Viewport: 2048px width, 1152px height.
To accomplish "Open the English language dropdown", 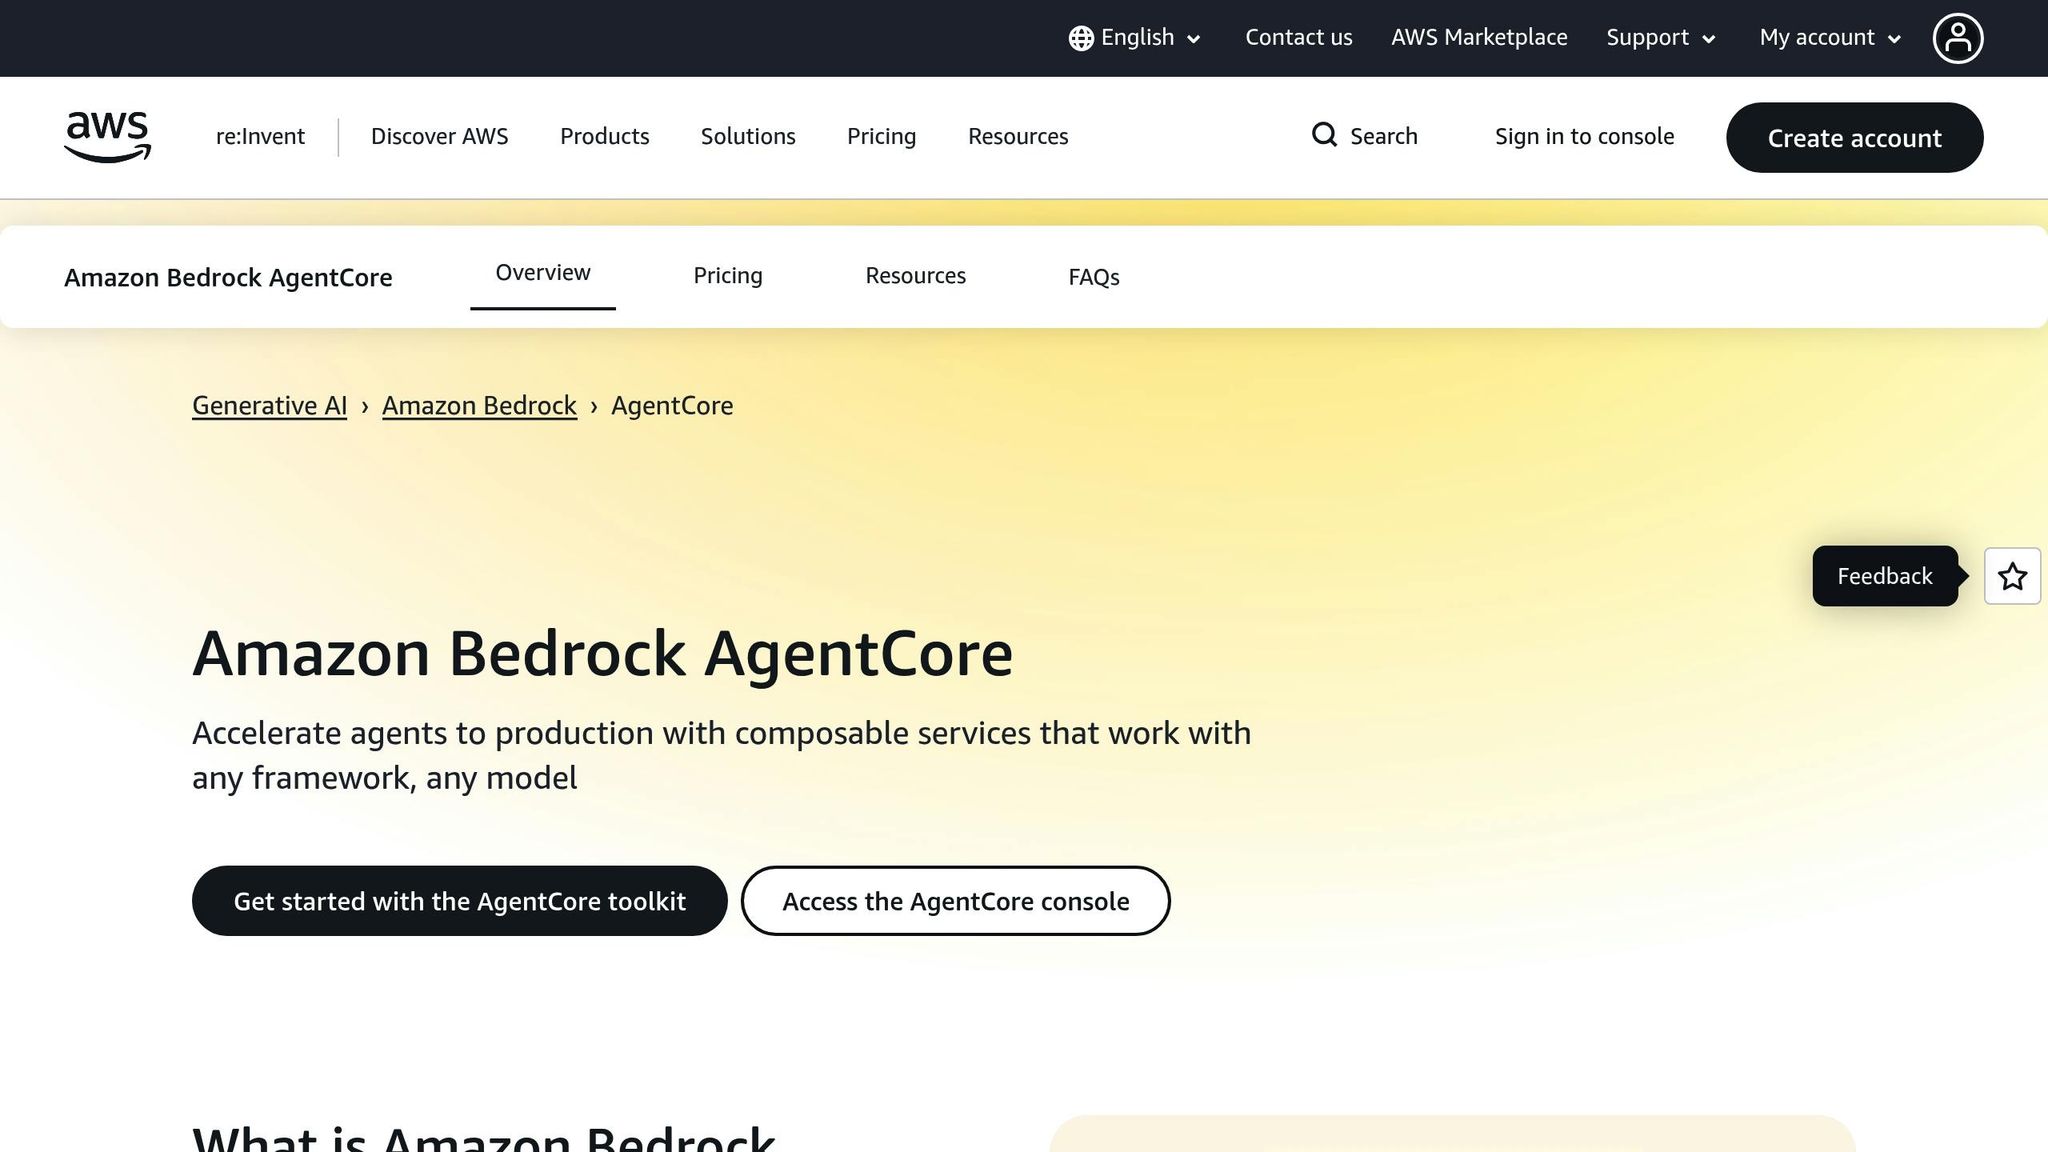I will [x=1137, y=37].
